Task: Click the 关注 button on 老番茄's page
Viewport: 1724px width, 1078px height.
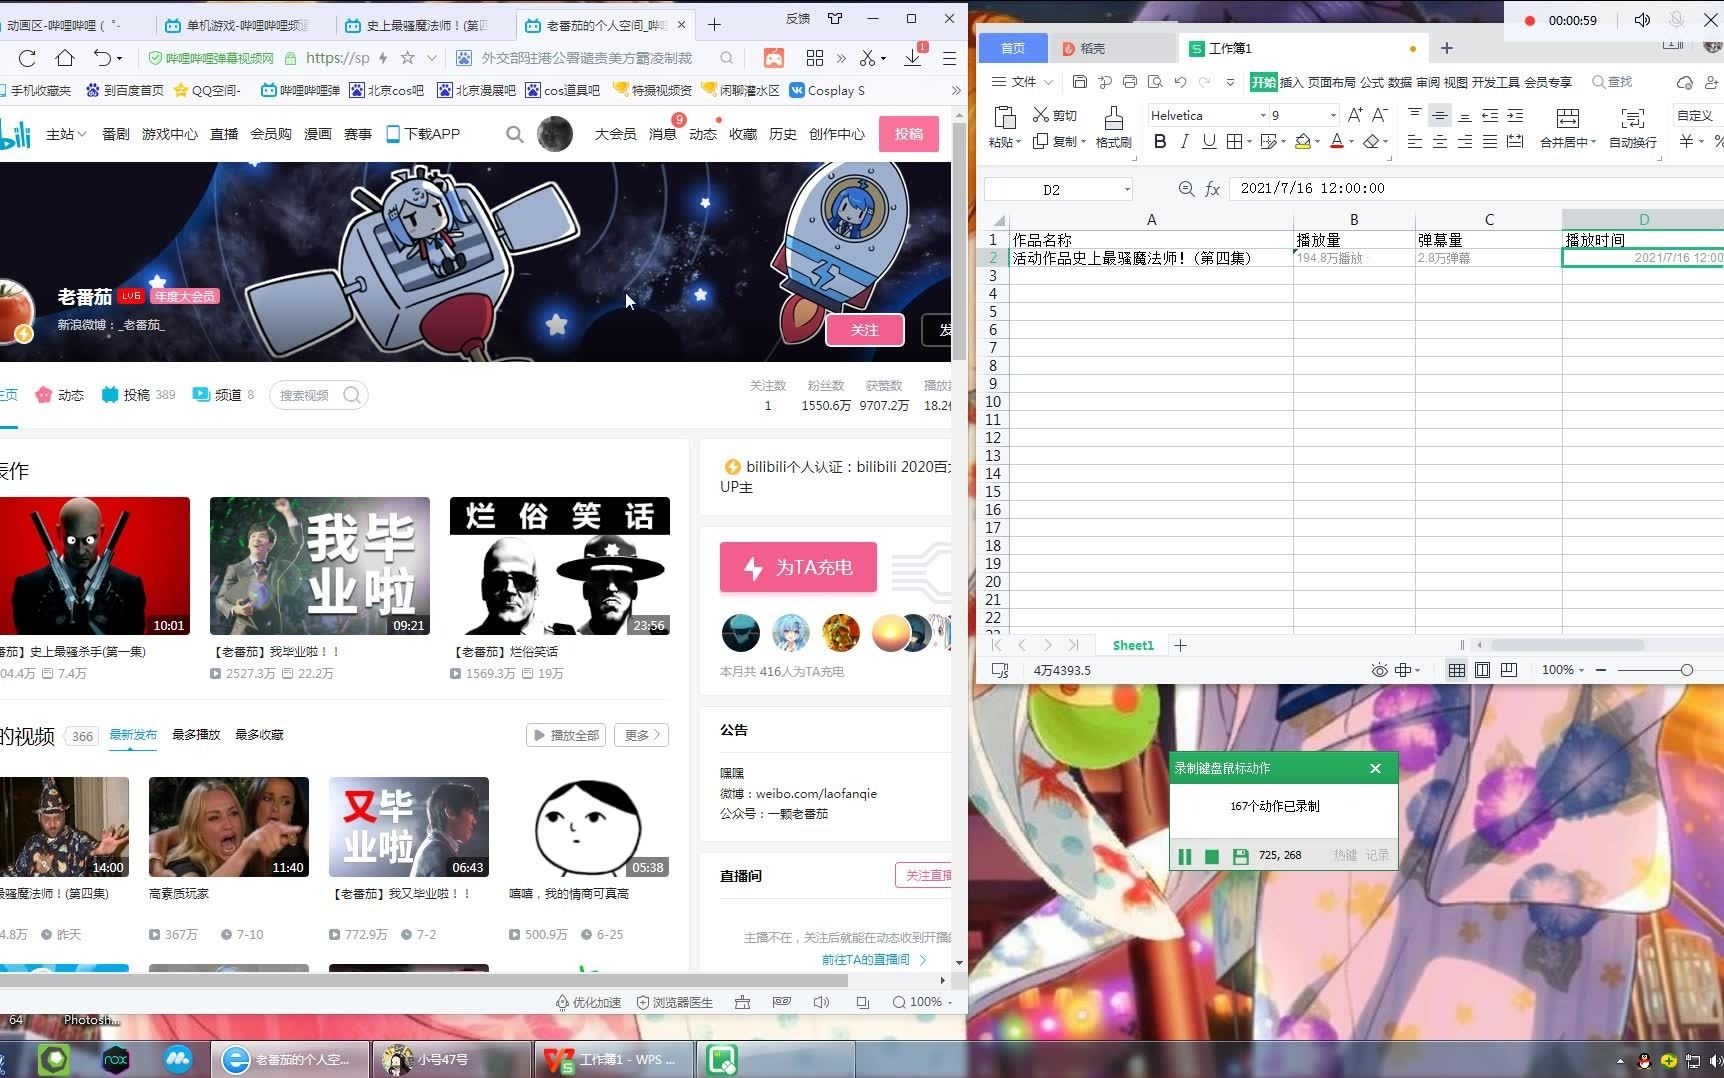Action: 864,330
